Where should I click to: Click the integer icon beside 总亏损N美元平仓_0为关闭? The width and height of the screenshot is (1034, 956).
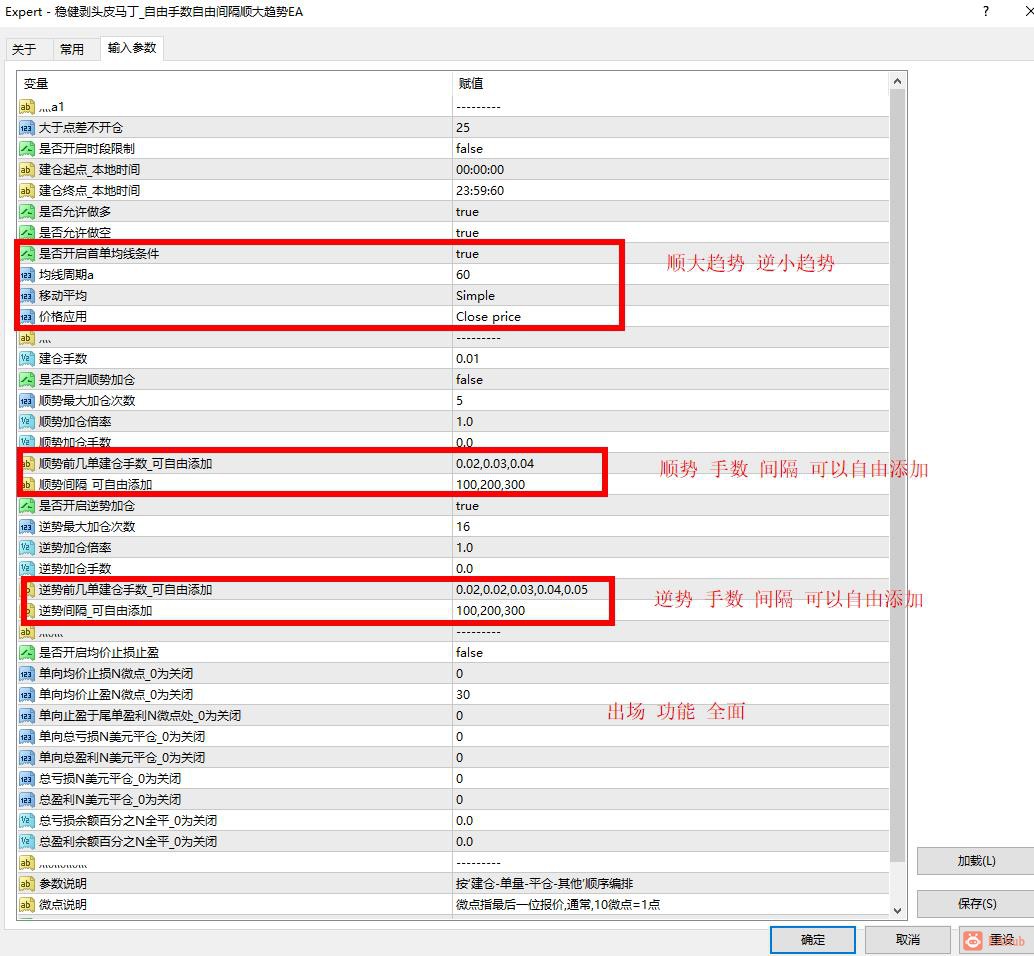pos(26,779)
